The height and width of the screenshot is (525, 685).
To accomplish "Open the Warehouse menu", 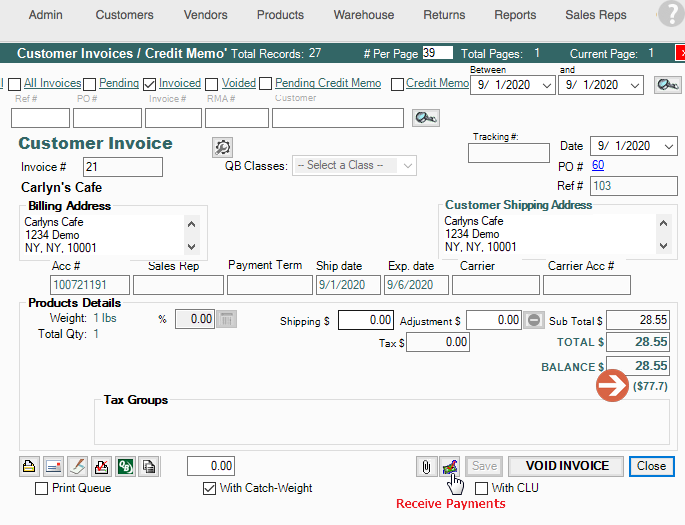I will (x=363, y=15).
